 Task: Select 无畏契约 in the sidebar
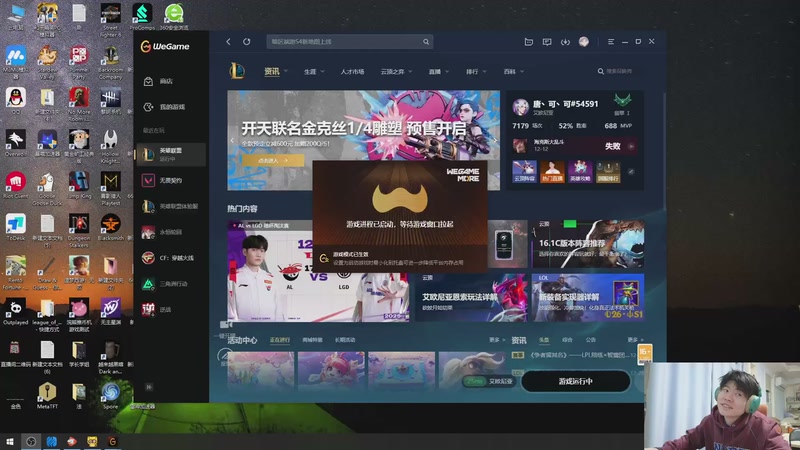(x=171, y=180)
